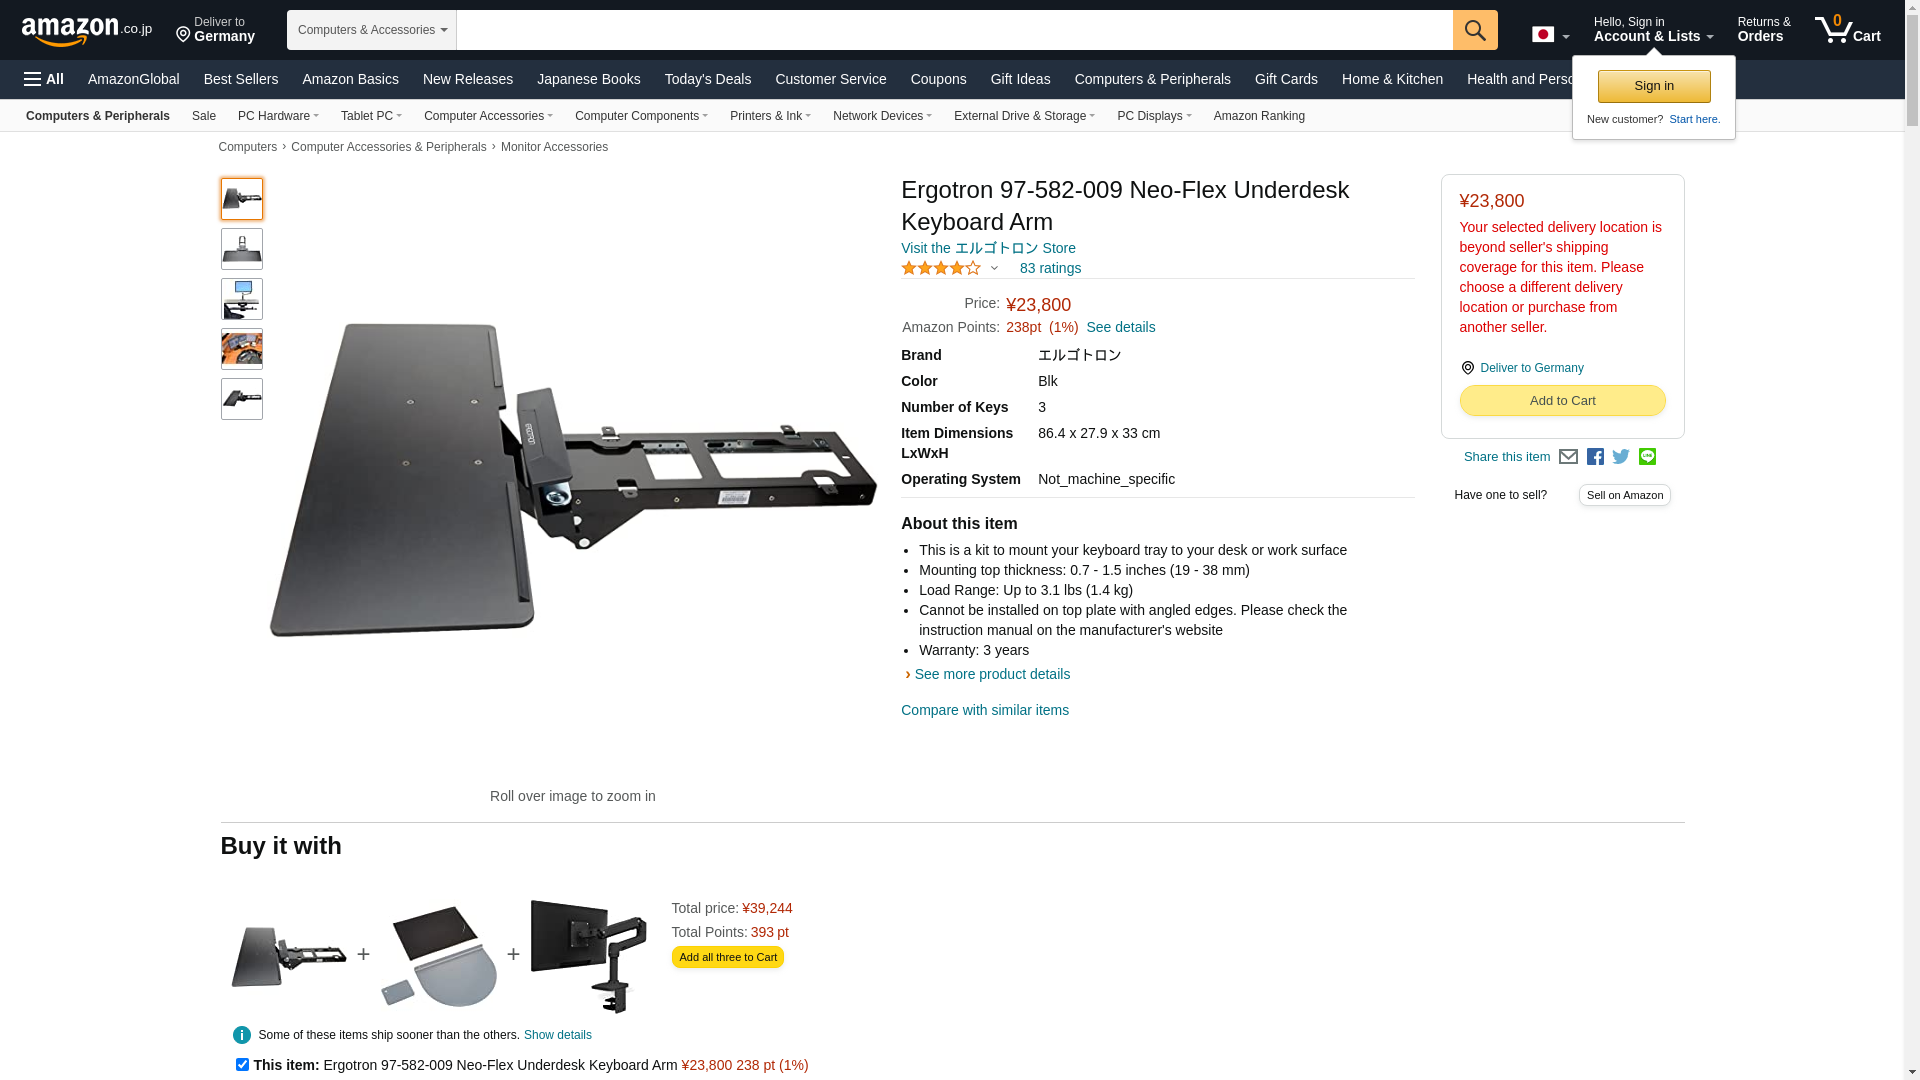Expand the star rating breakdown arrow
Image resolution: width=1920 pixels, height=1080 pixels.
[x=994, y=268]
